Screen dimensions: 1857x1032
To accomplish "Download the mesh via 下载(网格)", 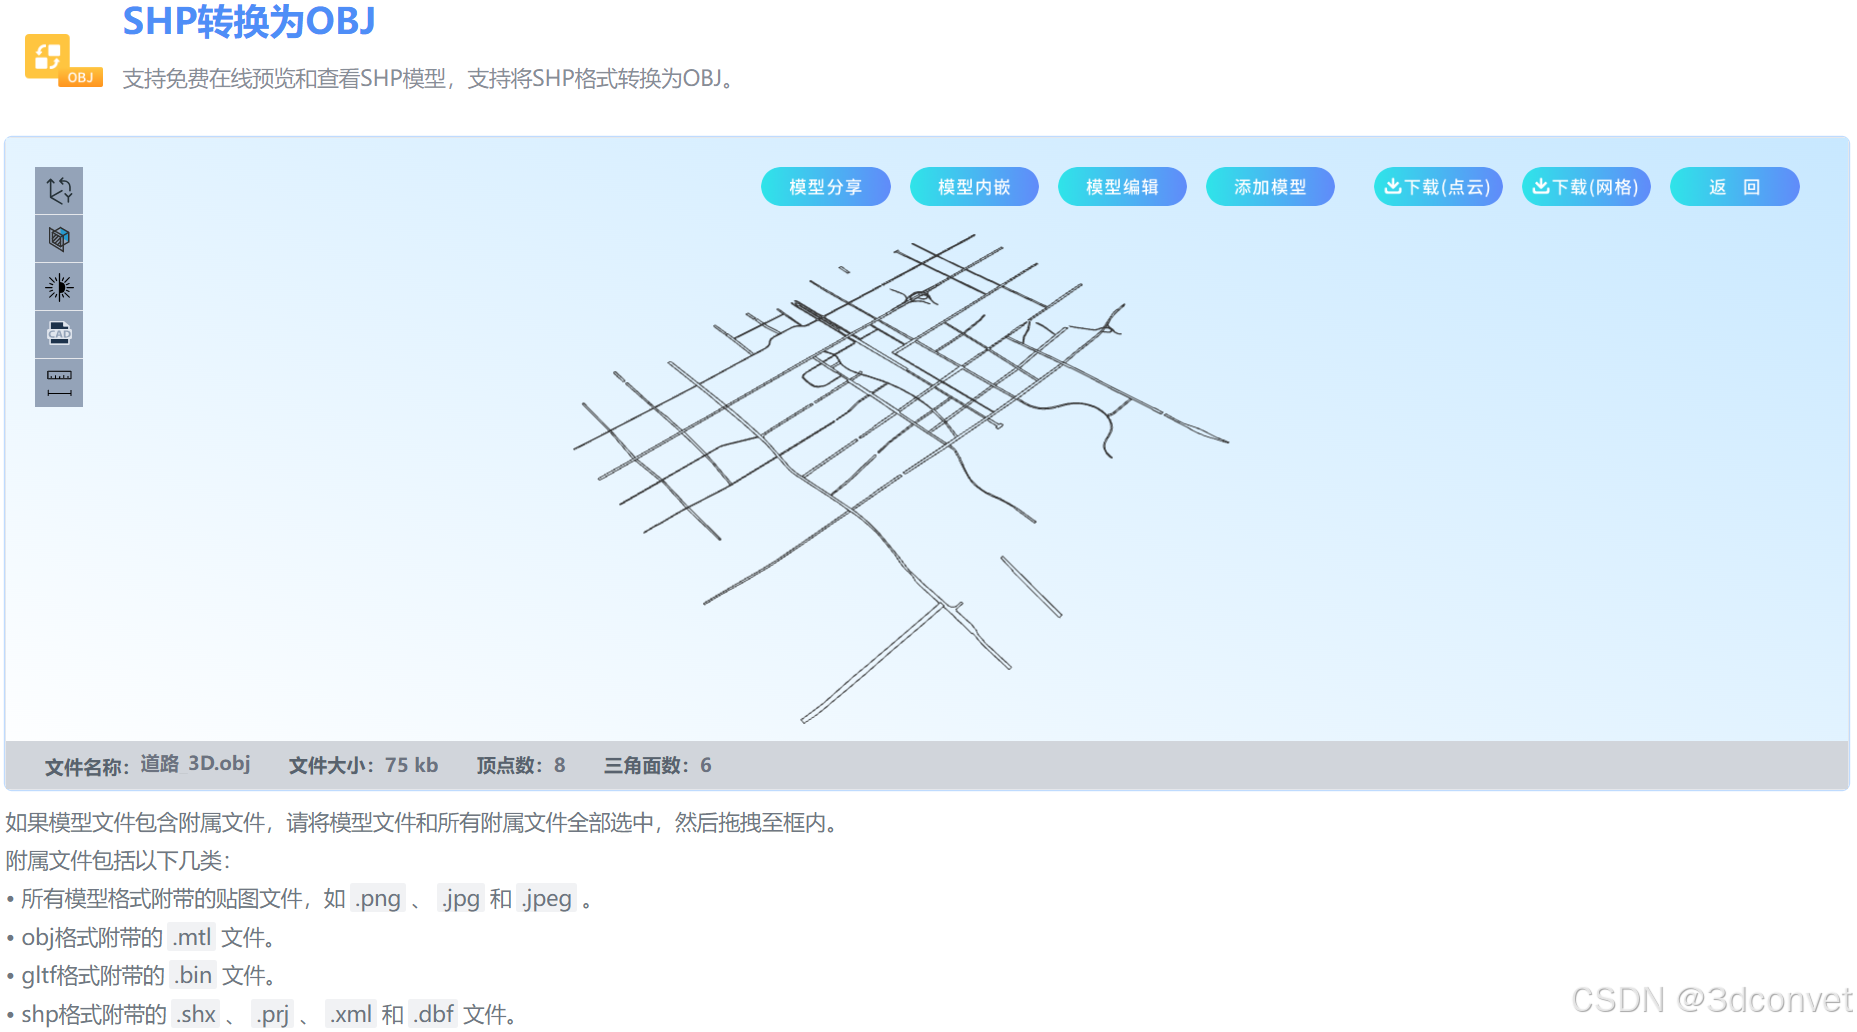I will (1586, 186).
